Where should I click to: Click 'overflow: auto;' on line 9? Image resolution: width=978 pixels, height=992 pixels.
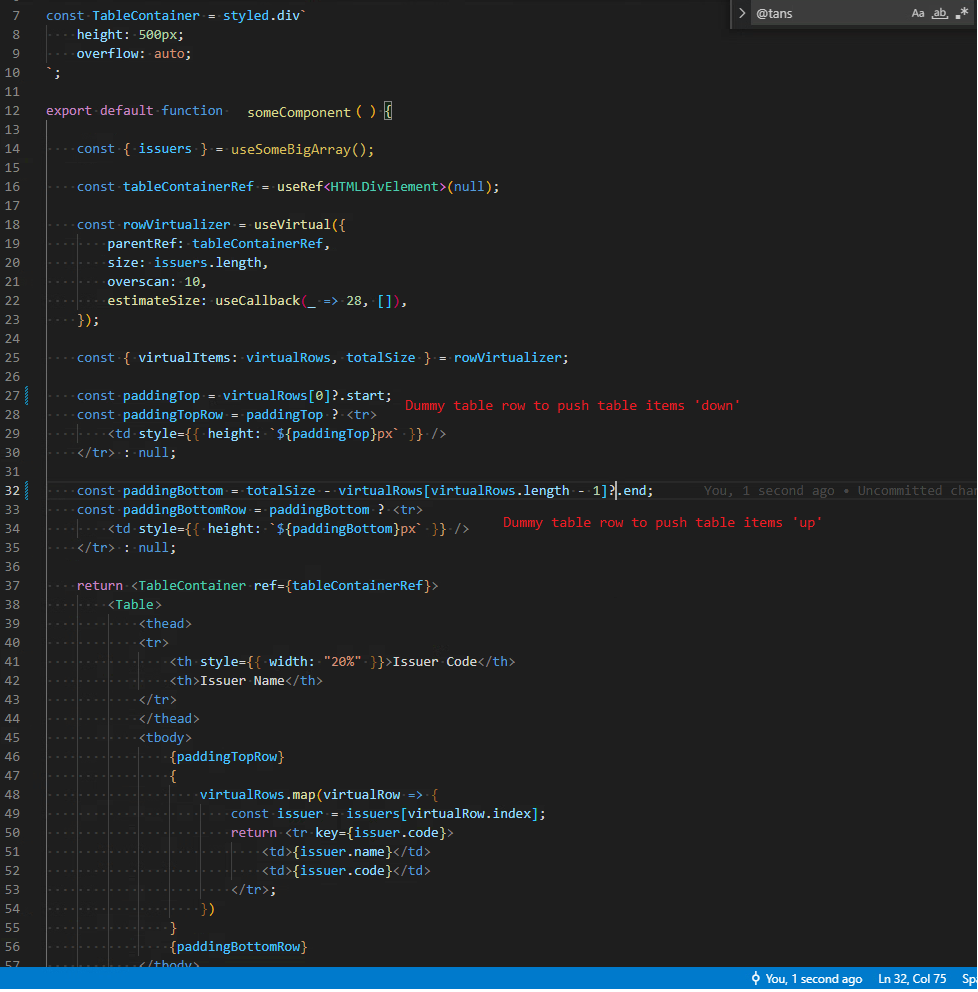click(x=134, y=54)
